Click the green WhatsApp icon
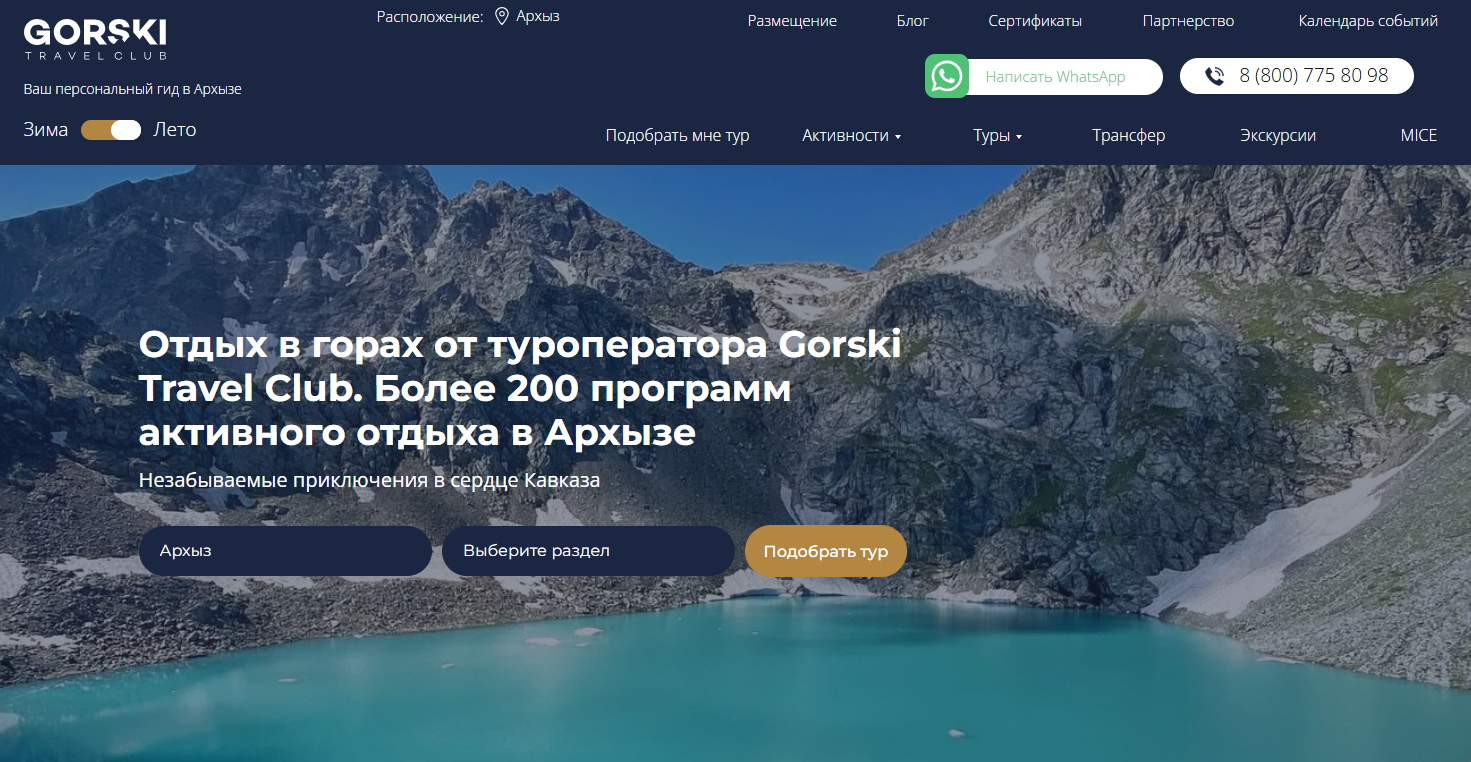Image resolution: width=1471 pixels, height=762 pixels. (947, 76)
